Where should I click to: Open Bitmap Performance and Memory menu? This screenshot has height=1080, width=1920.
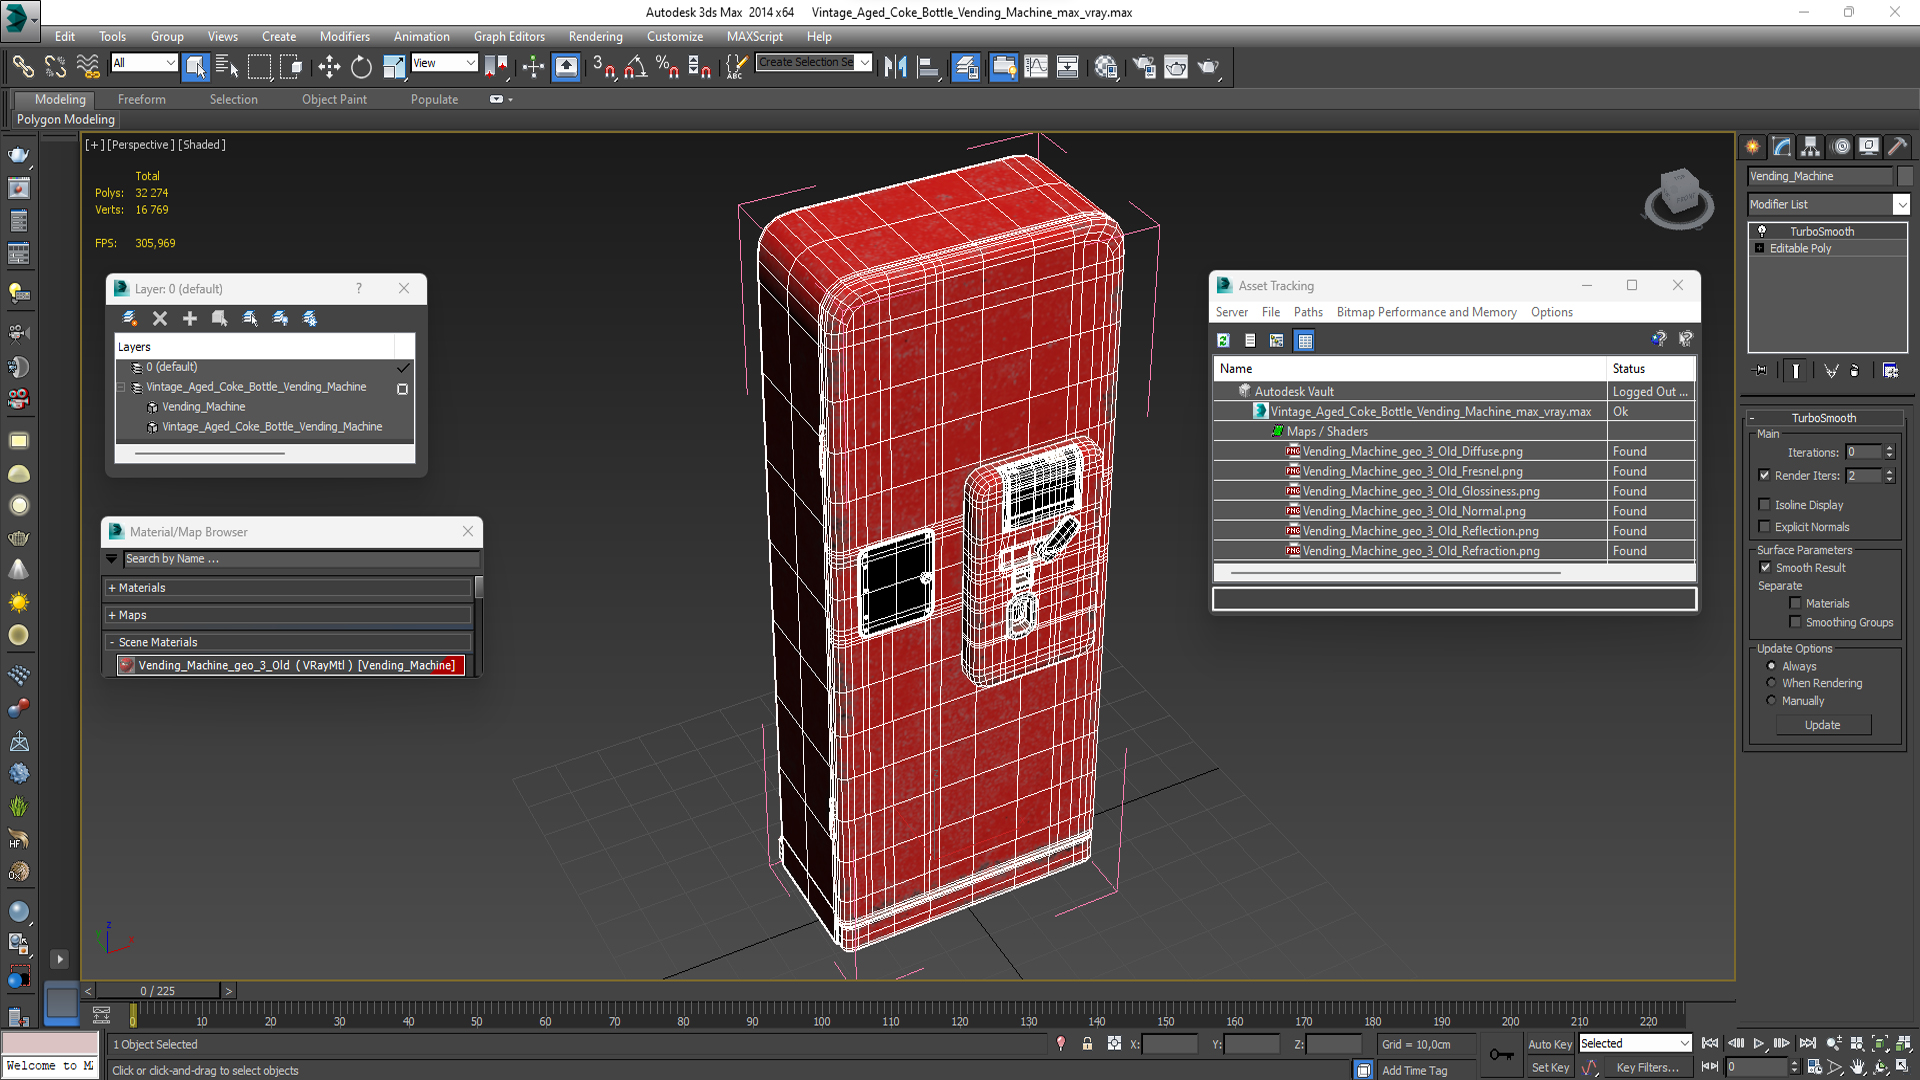(1426, 312)
